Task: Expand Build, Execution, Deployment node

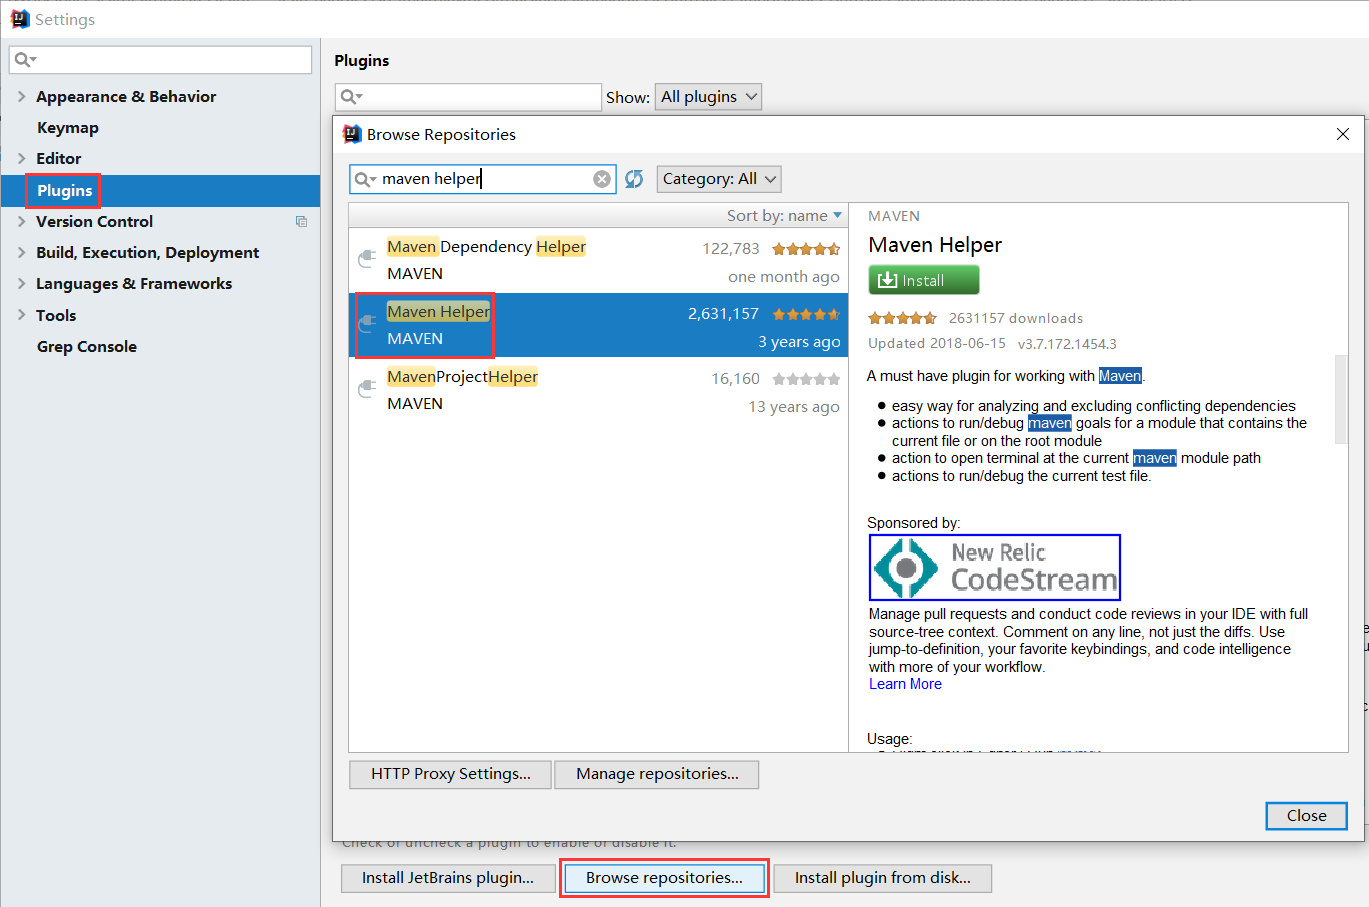Action: coord(21,252)
